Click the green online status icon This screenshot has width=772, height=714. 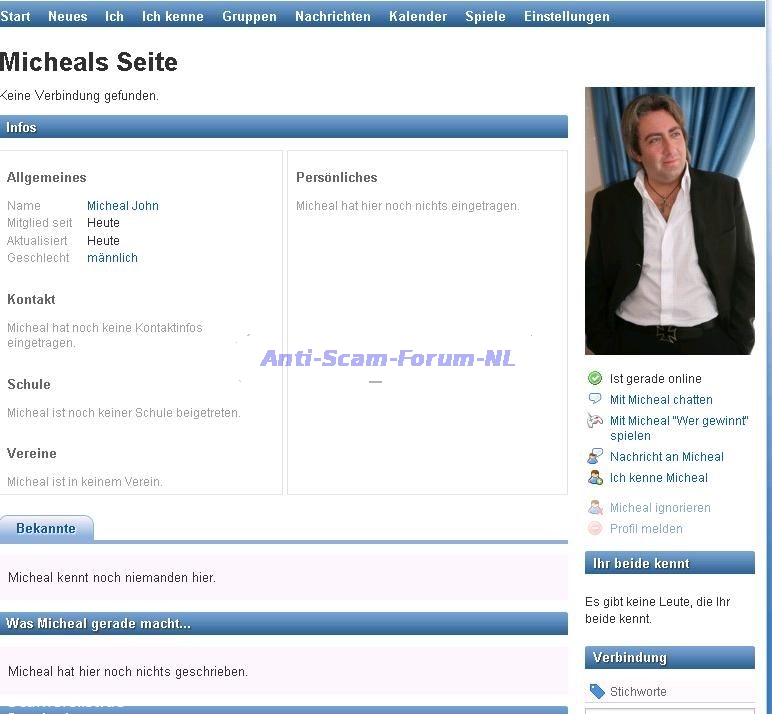click(595, 378)
